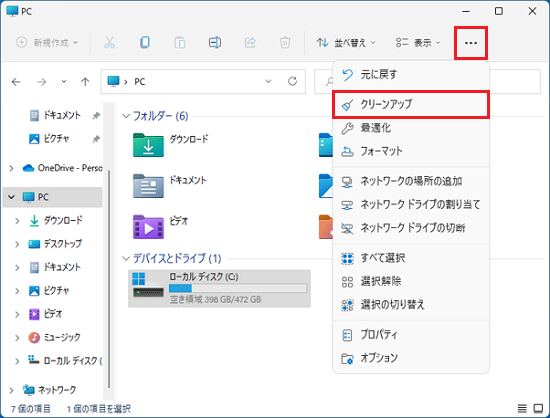550x418 pixels.
Task: Go back with the left arrow
Action: [x=16, y=82]
